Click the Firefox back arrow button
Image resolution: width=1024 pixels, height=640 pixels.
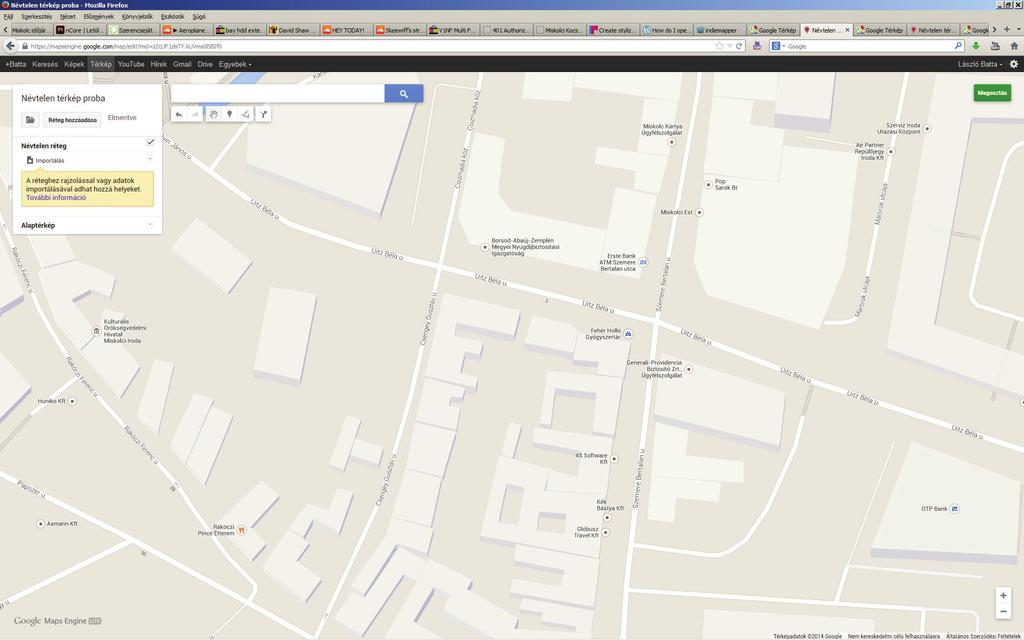click(10, 46)
